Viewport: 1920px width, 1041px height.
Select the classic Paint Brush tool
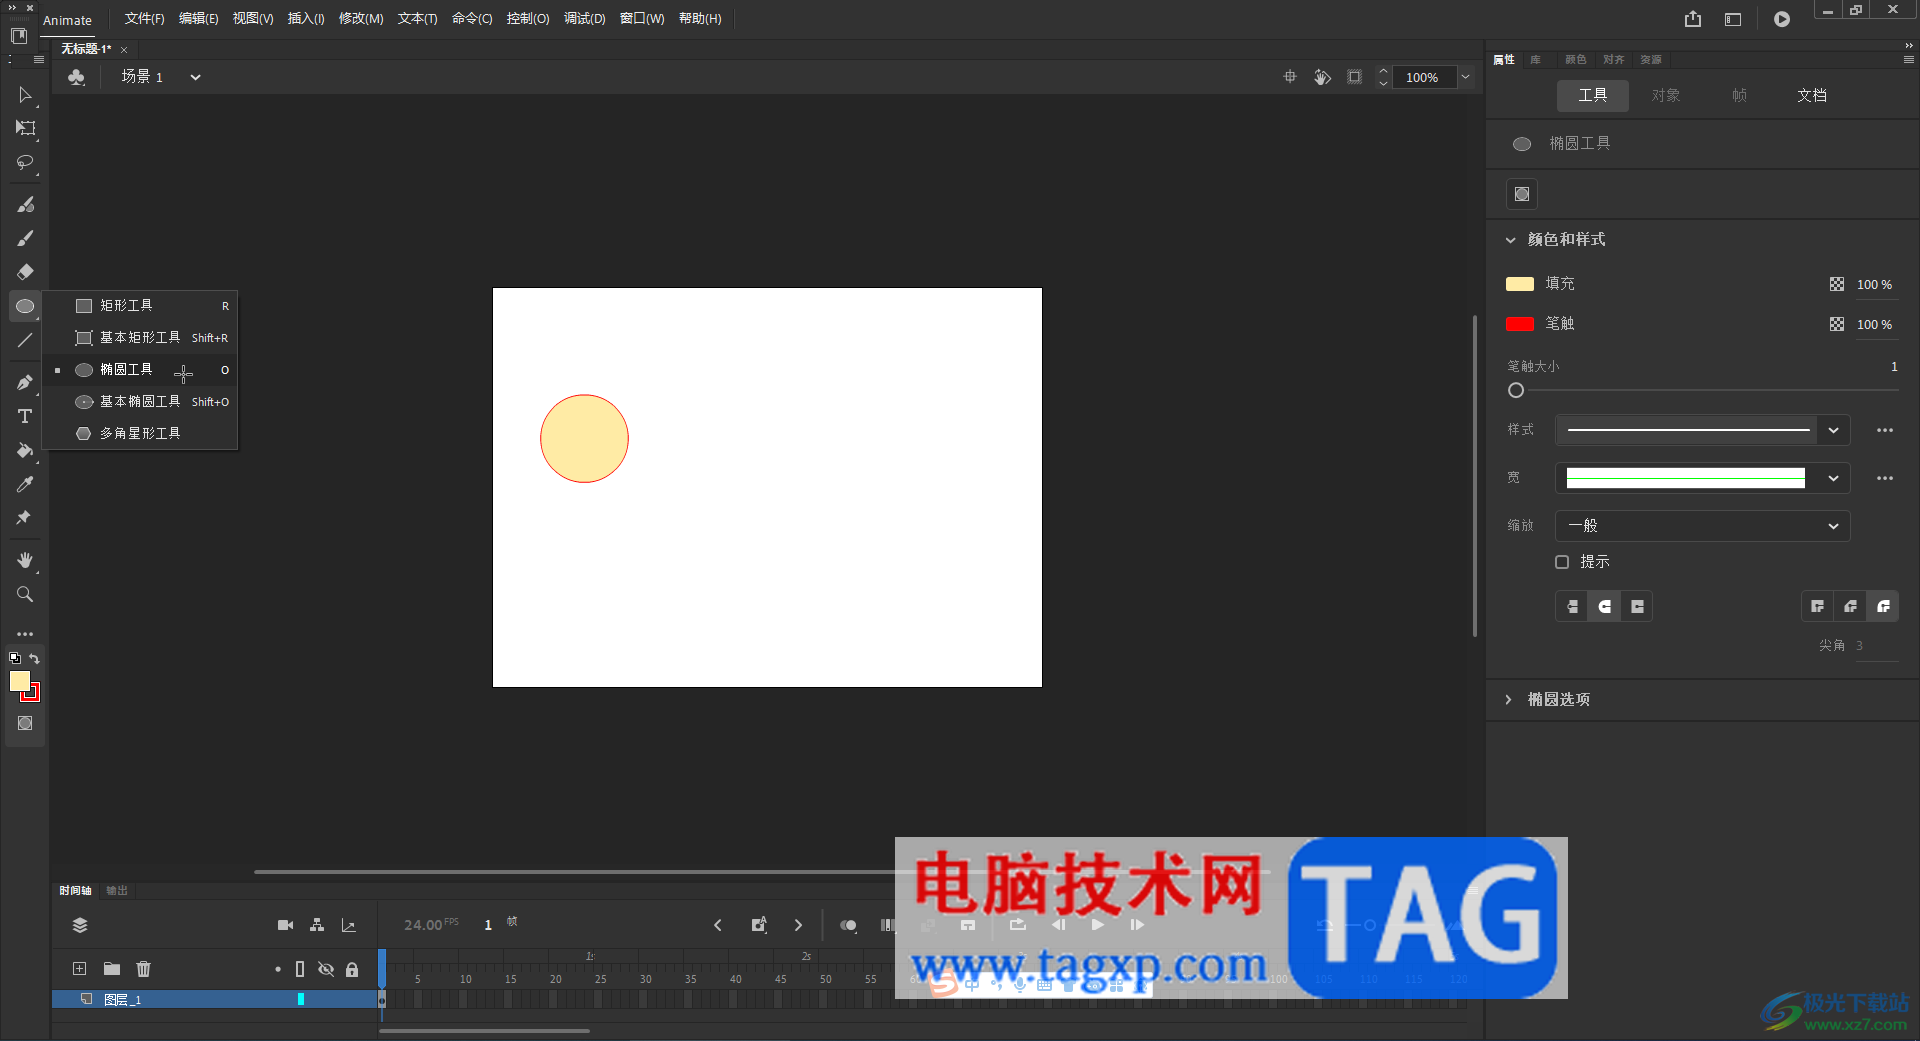[25, 238]
